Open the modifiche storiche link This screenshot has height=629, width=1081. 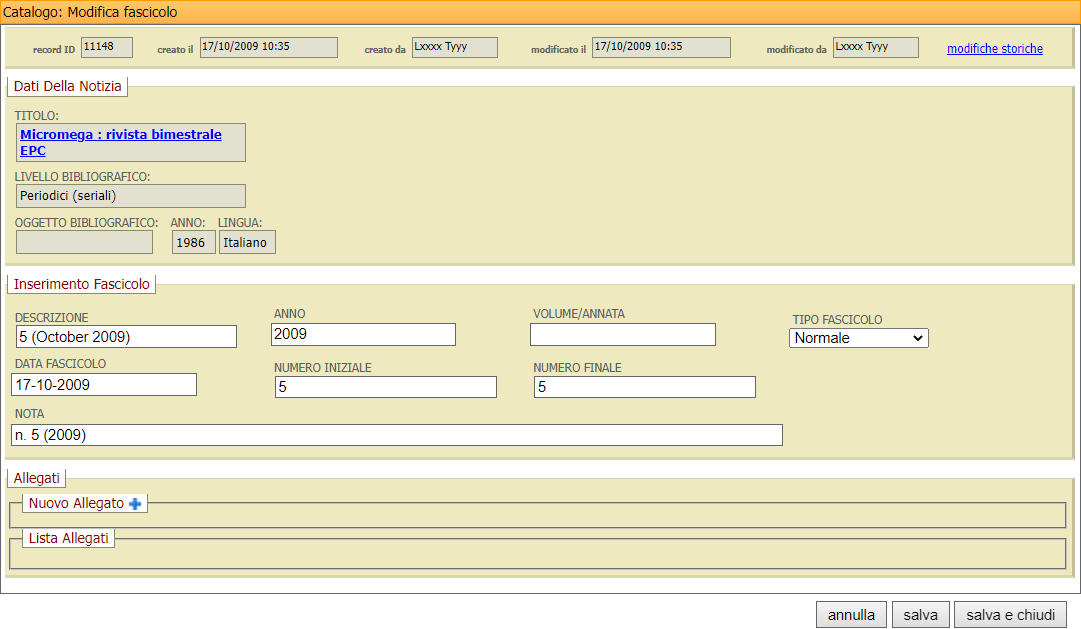pyautogui.click(x=994, y=49)
